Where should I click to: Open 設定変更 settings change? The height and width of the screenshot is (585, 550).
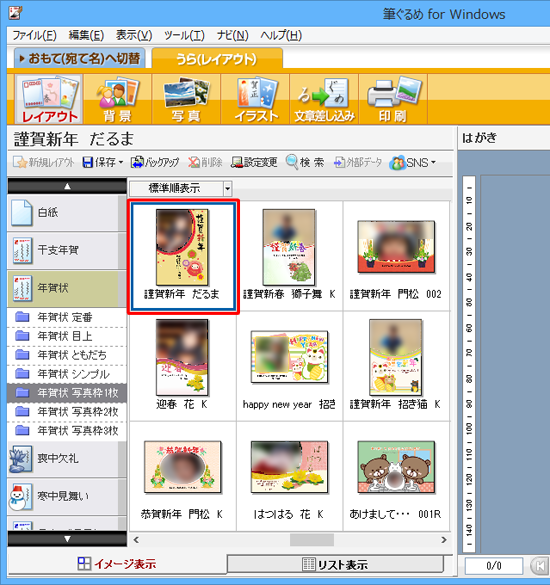coord(254,162)
